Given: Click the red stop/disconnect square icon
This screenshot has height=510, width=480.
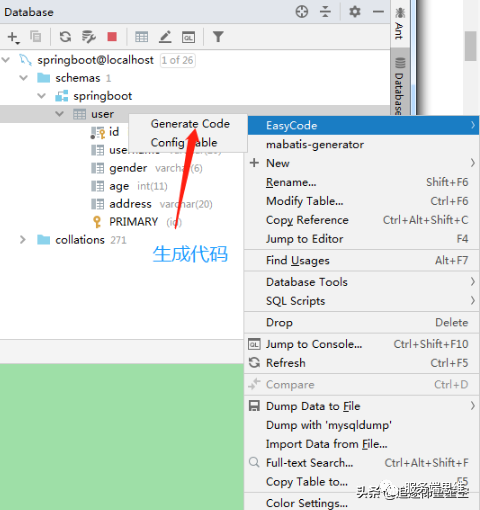Looking at the screenshot, I should click(x=112, y=37).
